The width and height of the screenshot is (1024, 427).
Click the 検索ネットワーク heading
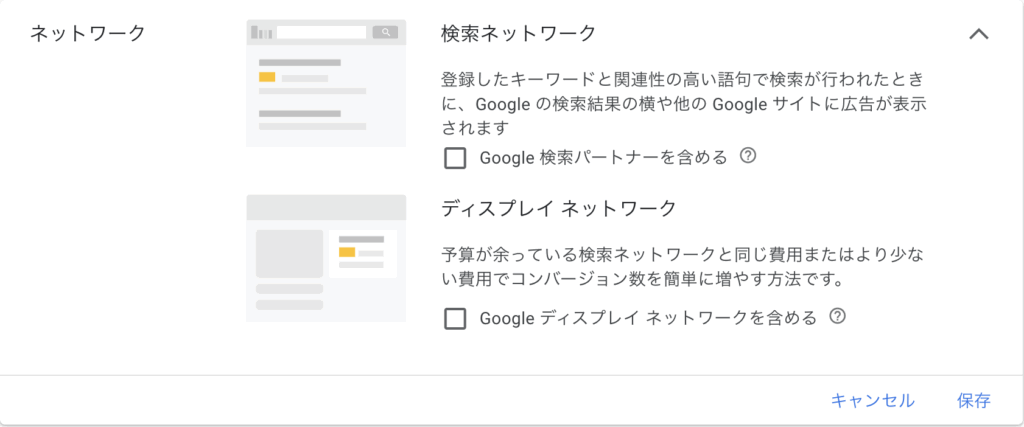point(518,33)
